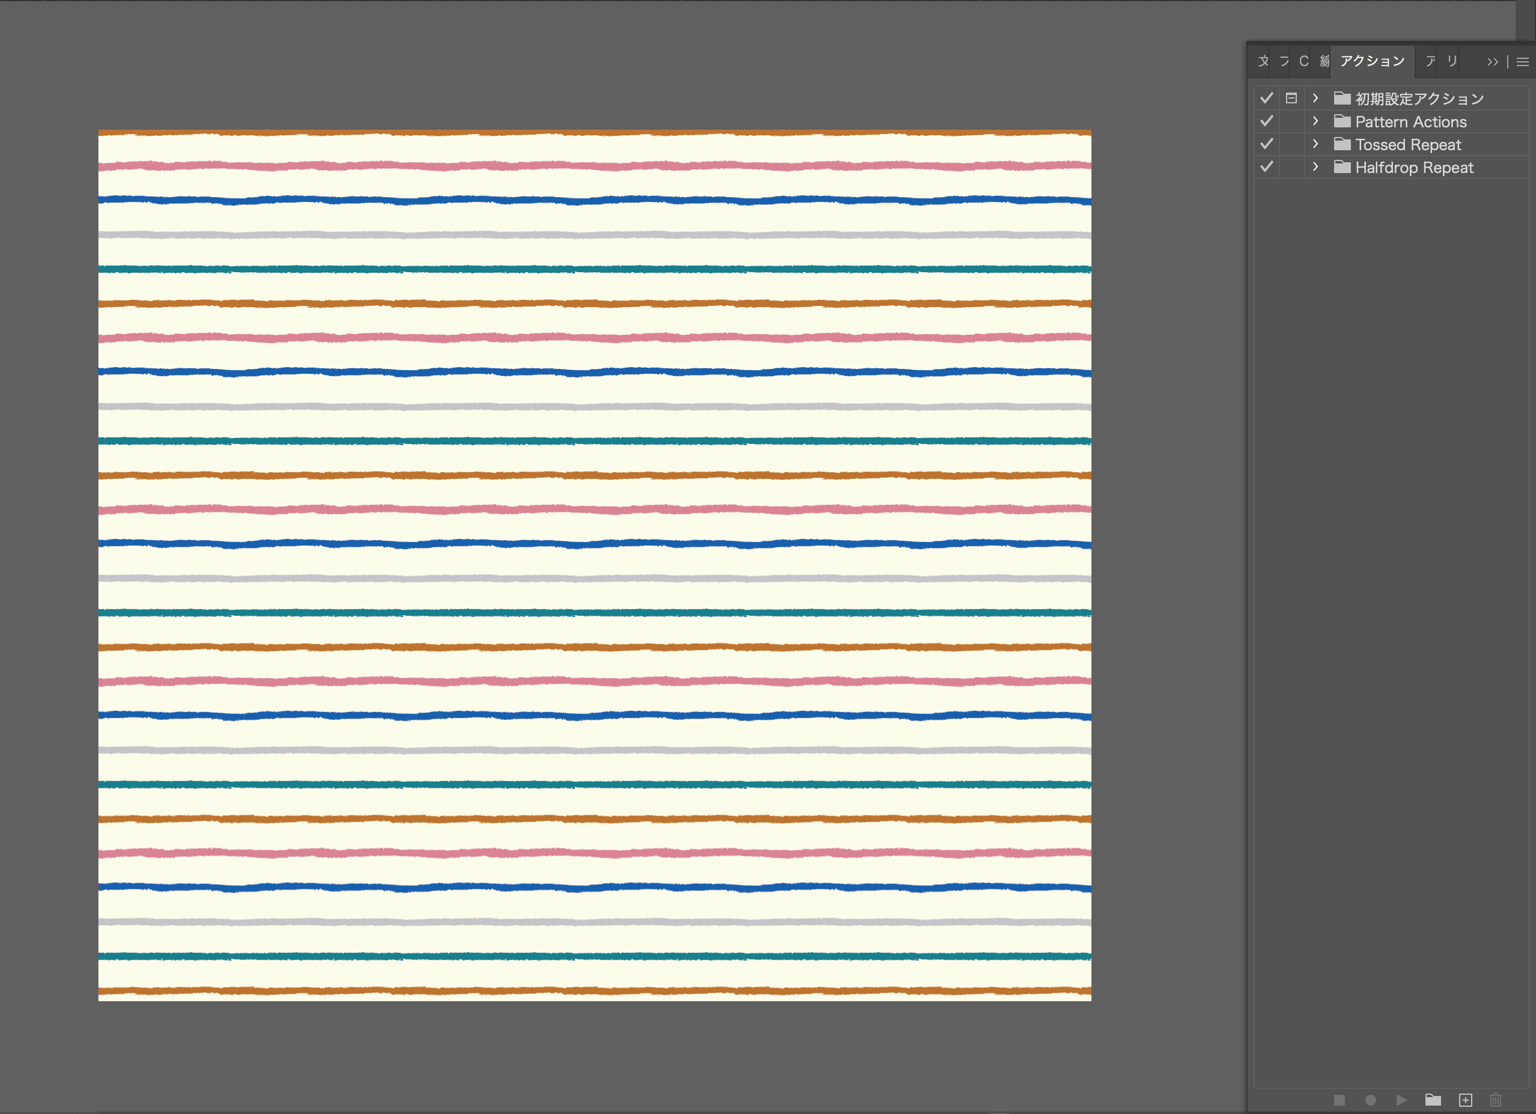Switch to the C panel tab

pos(1304,62)
